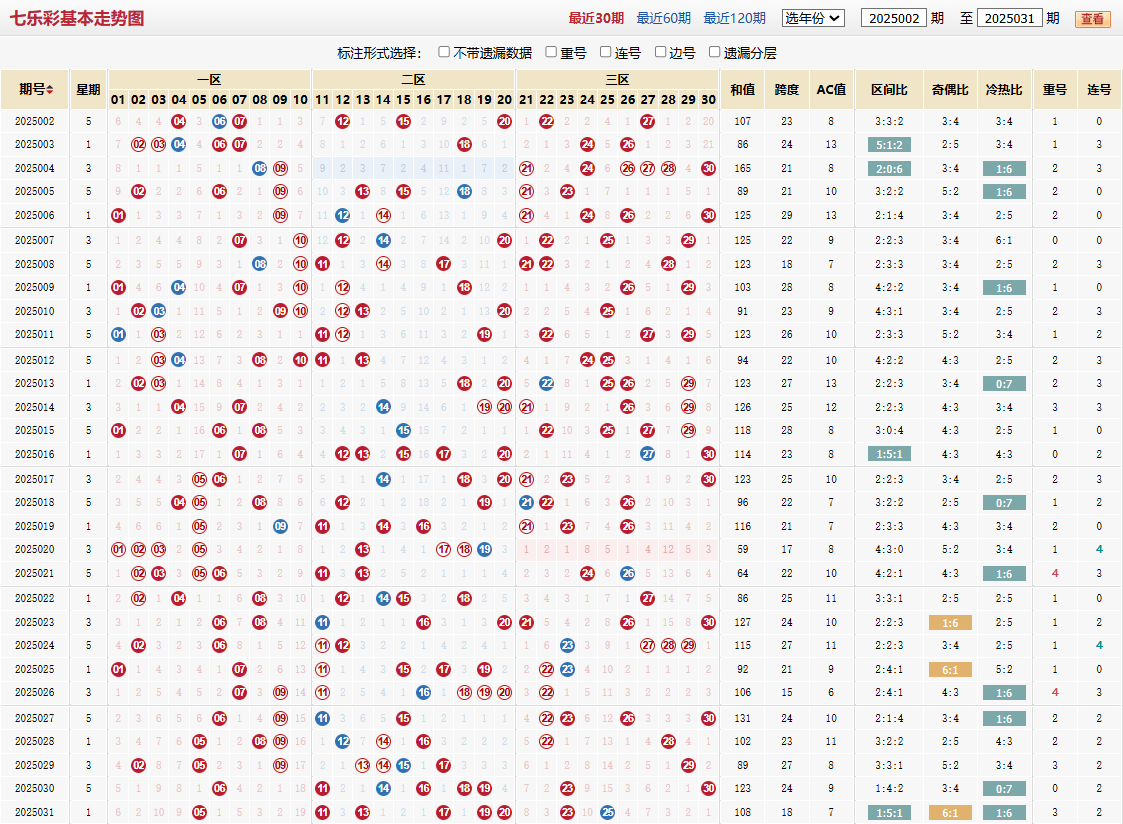The height and width of the screenshot is (824, 1123).
Task: Click blue ball 04 in row 2025003
Action: coord(179,145)
